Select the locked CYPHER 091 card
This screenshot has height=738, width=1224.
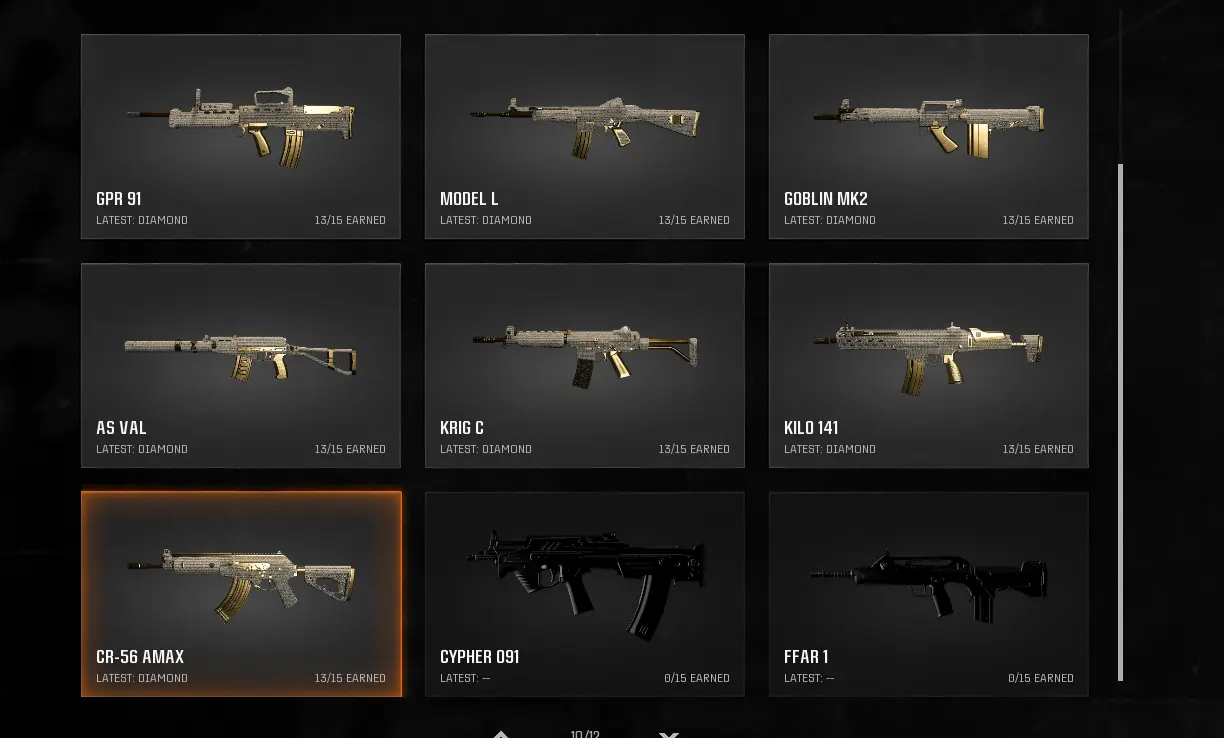coord(585,594)
